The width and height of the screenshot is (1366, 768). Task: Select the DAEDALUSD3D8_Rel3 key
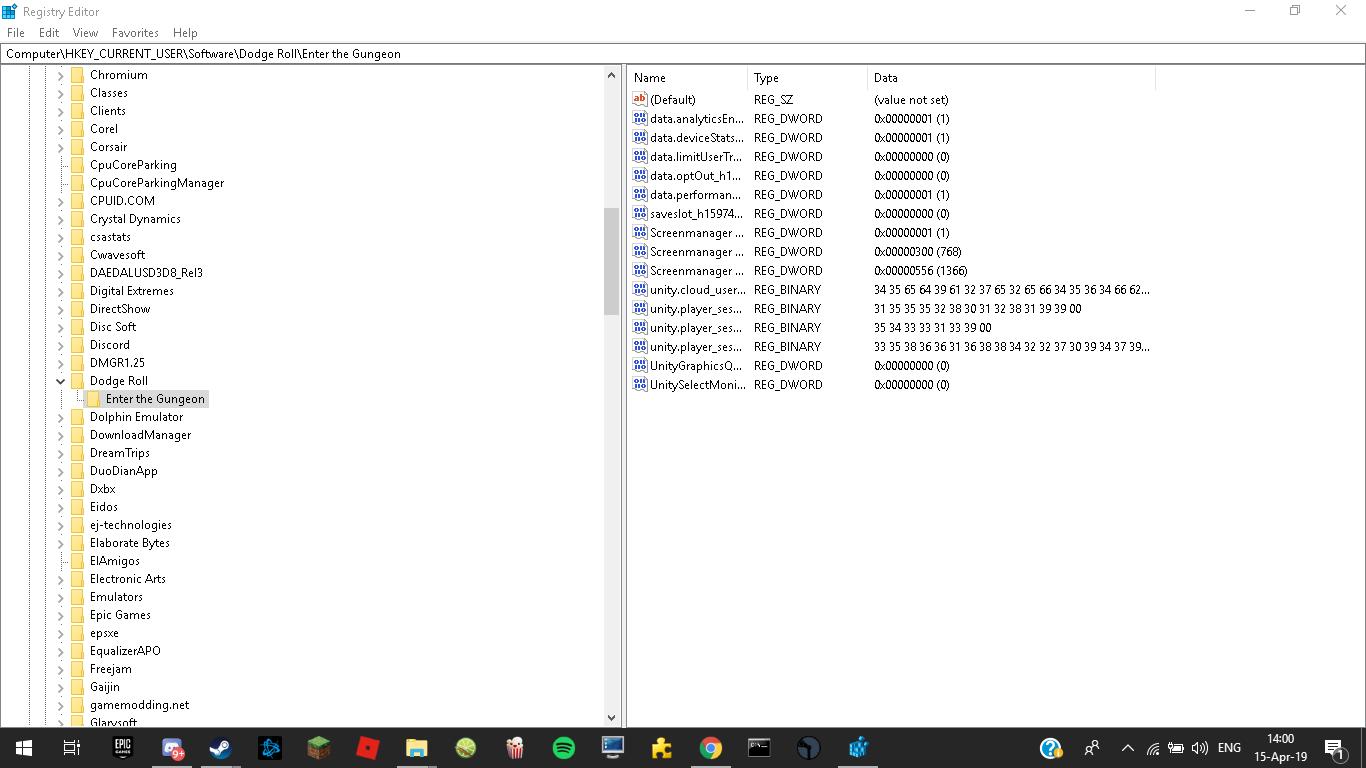coord(146,273)
